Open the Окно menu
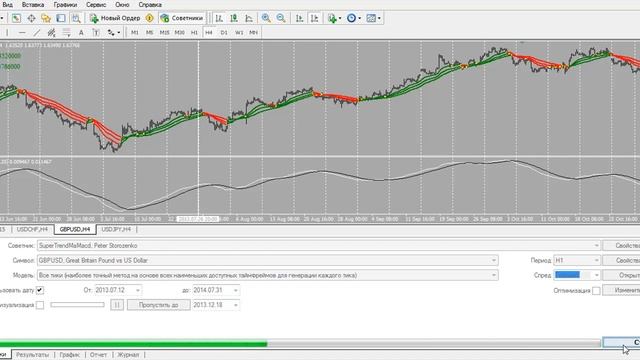The width and height of the screenshot is (640, 360). click(x=122, y=5)
